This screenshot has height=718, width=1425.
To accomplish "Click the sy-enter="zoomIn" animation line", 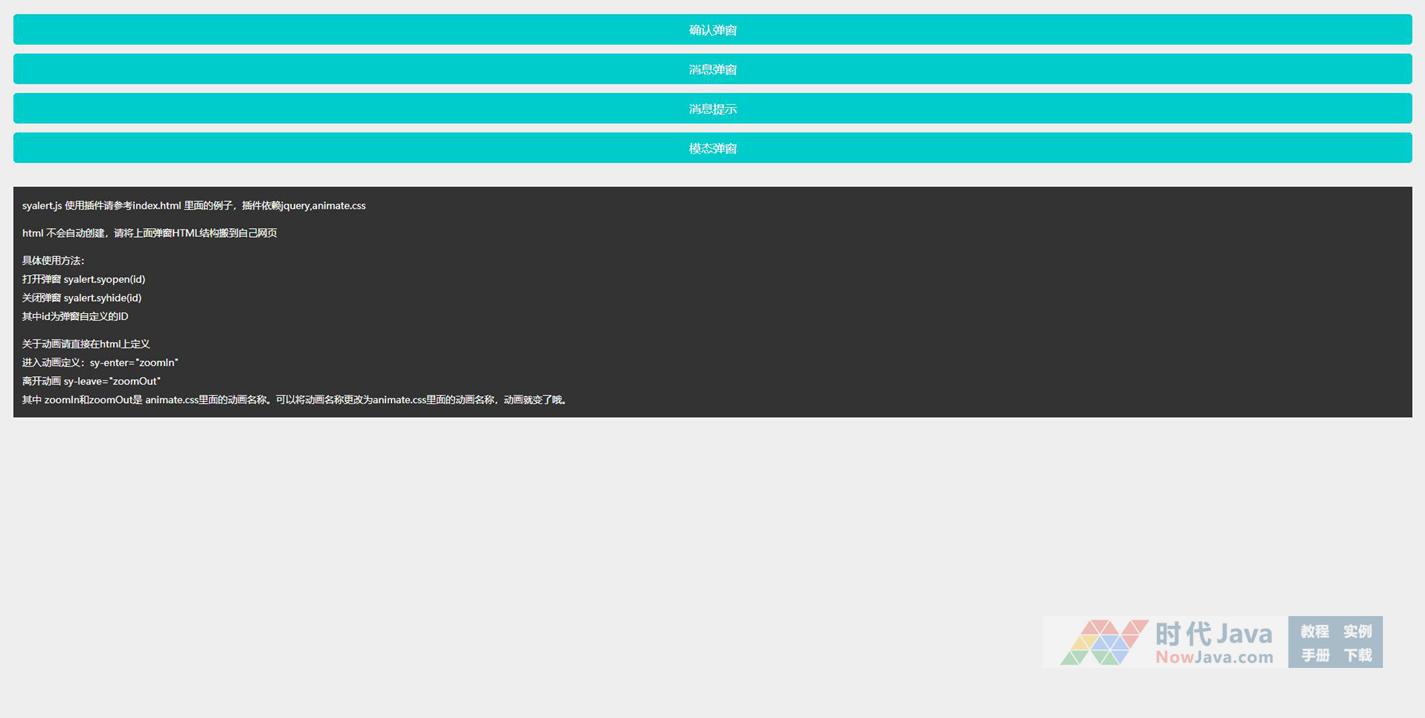I will pyautogui.click(x=100, y=362).
